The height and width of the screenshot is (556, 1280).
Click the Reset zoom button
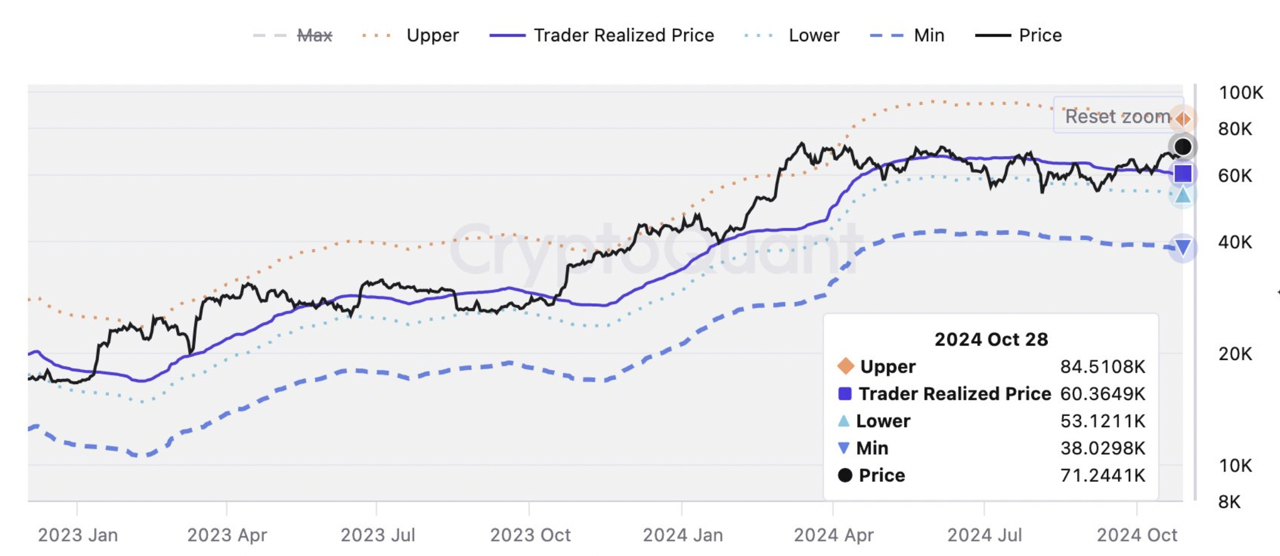click(x=1117, y=116)
